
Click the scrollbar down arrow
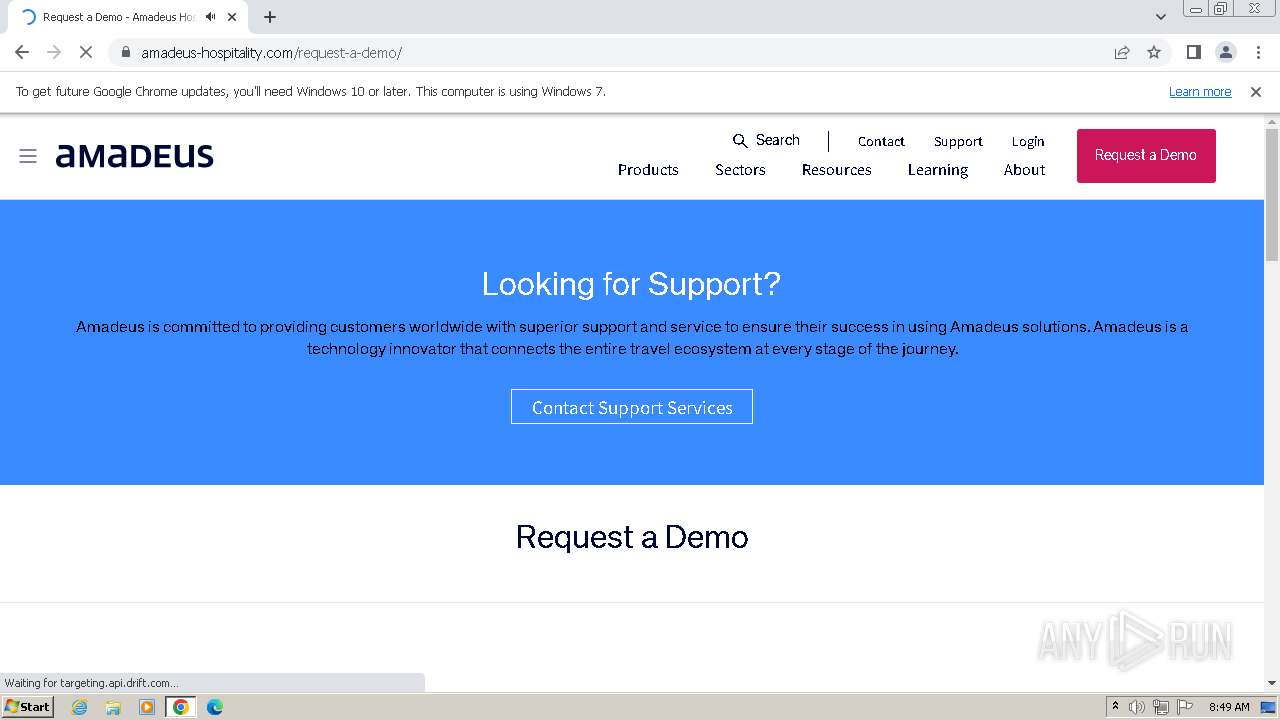pos(1272,683)
